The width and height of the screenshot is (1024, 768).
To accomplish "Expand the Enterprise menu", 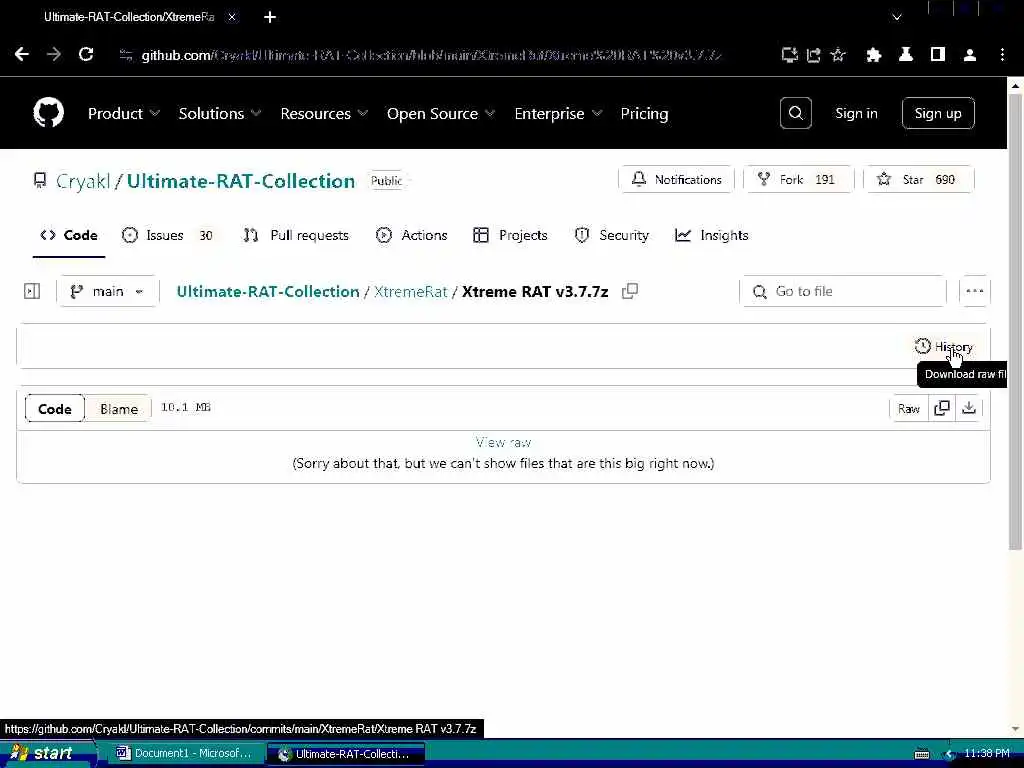I will point(558,114).
